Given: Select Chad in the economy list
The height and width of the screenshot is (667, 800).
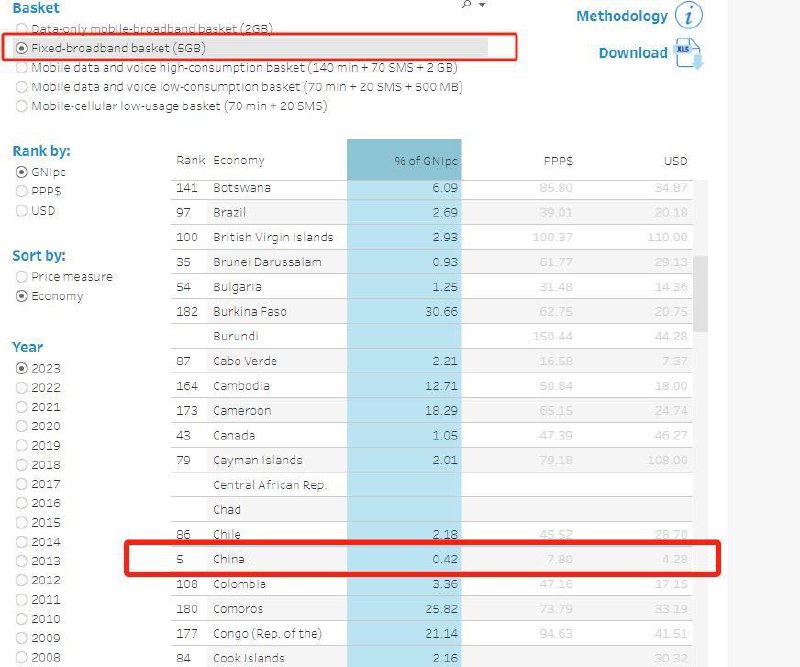Looking at the screenshot, I should 227,509.
